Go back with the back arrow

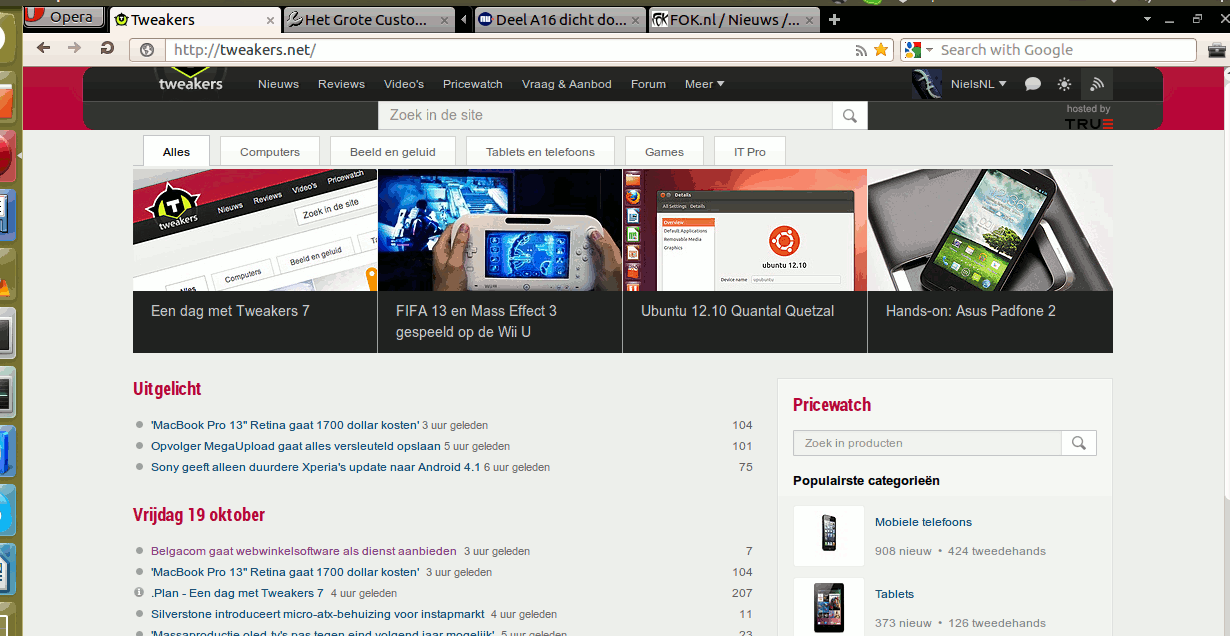(x=43, y=48)
